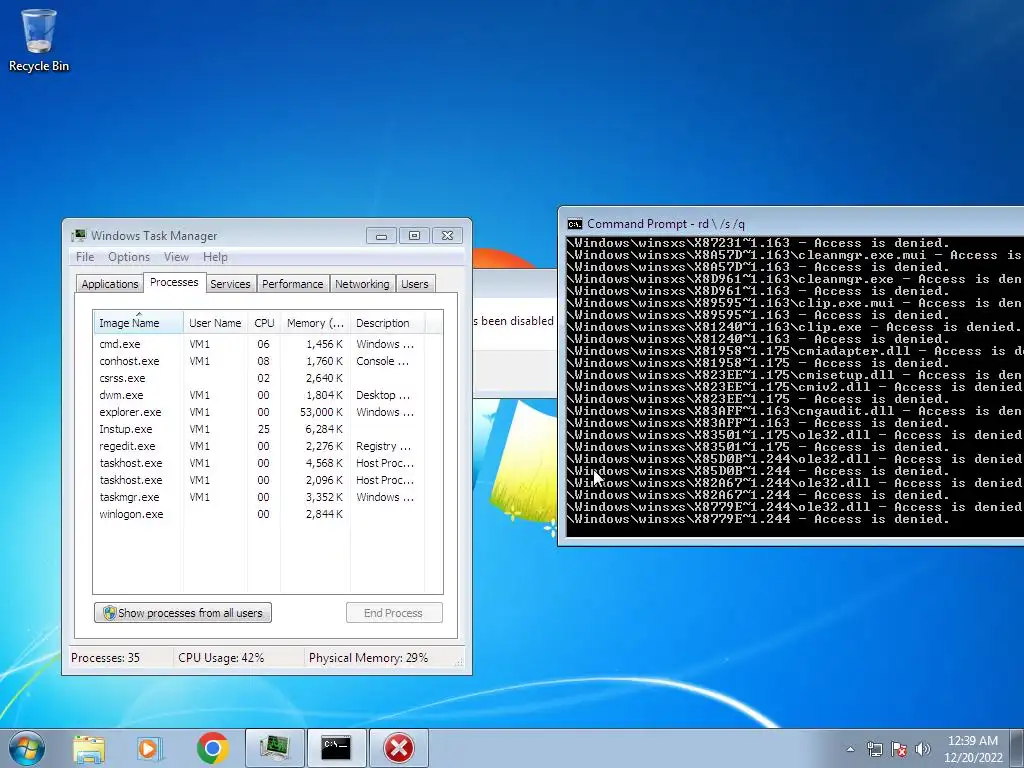This screenshot has width=1024, height=768.
Task: Open network status tray icon
Action: point(874,749)
